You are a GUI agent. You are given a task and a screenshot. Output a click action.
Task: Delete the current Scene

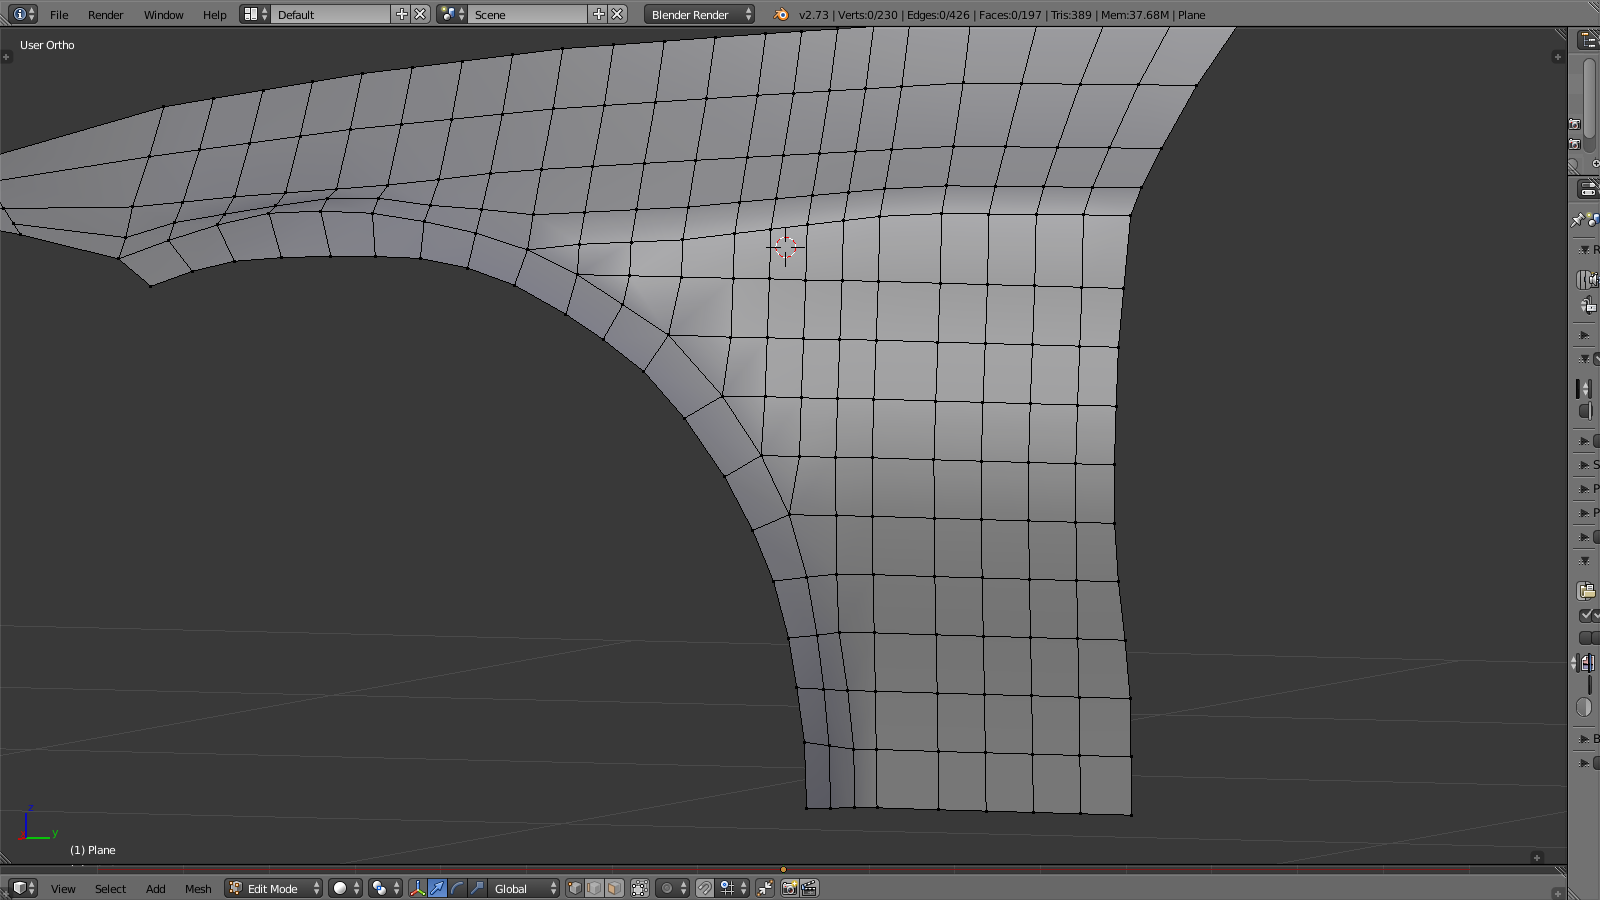pos(618,15)
